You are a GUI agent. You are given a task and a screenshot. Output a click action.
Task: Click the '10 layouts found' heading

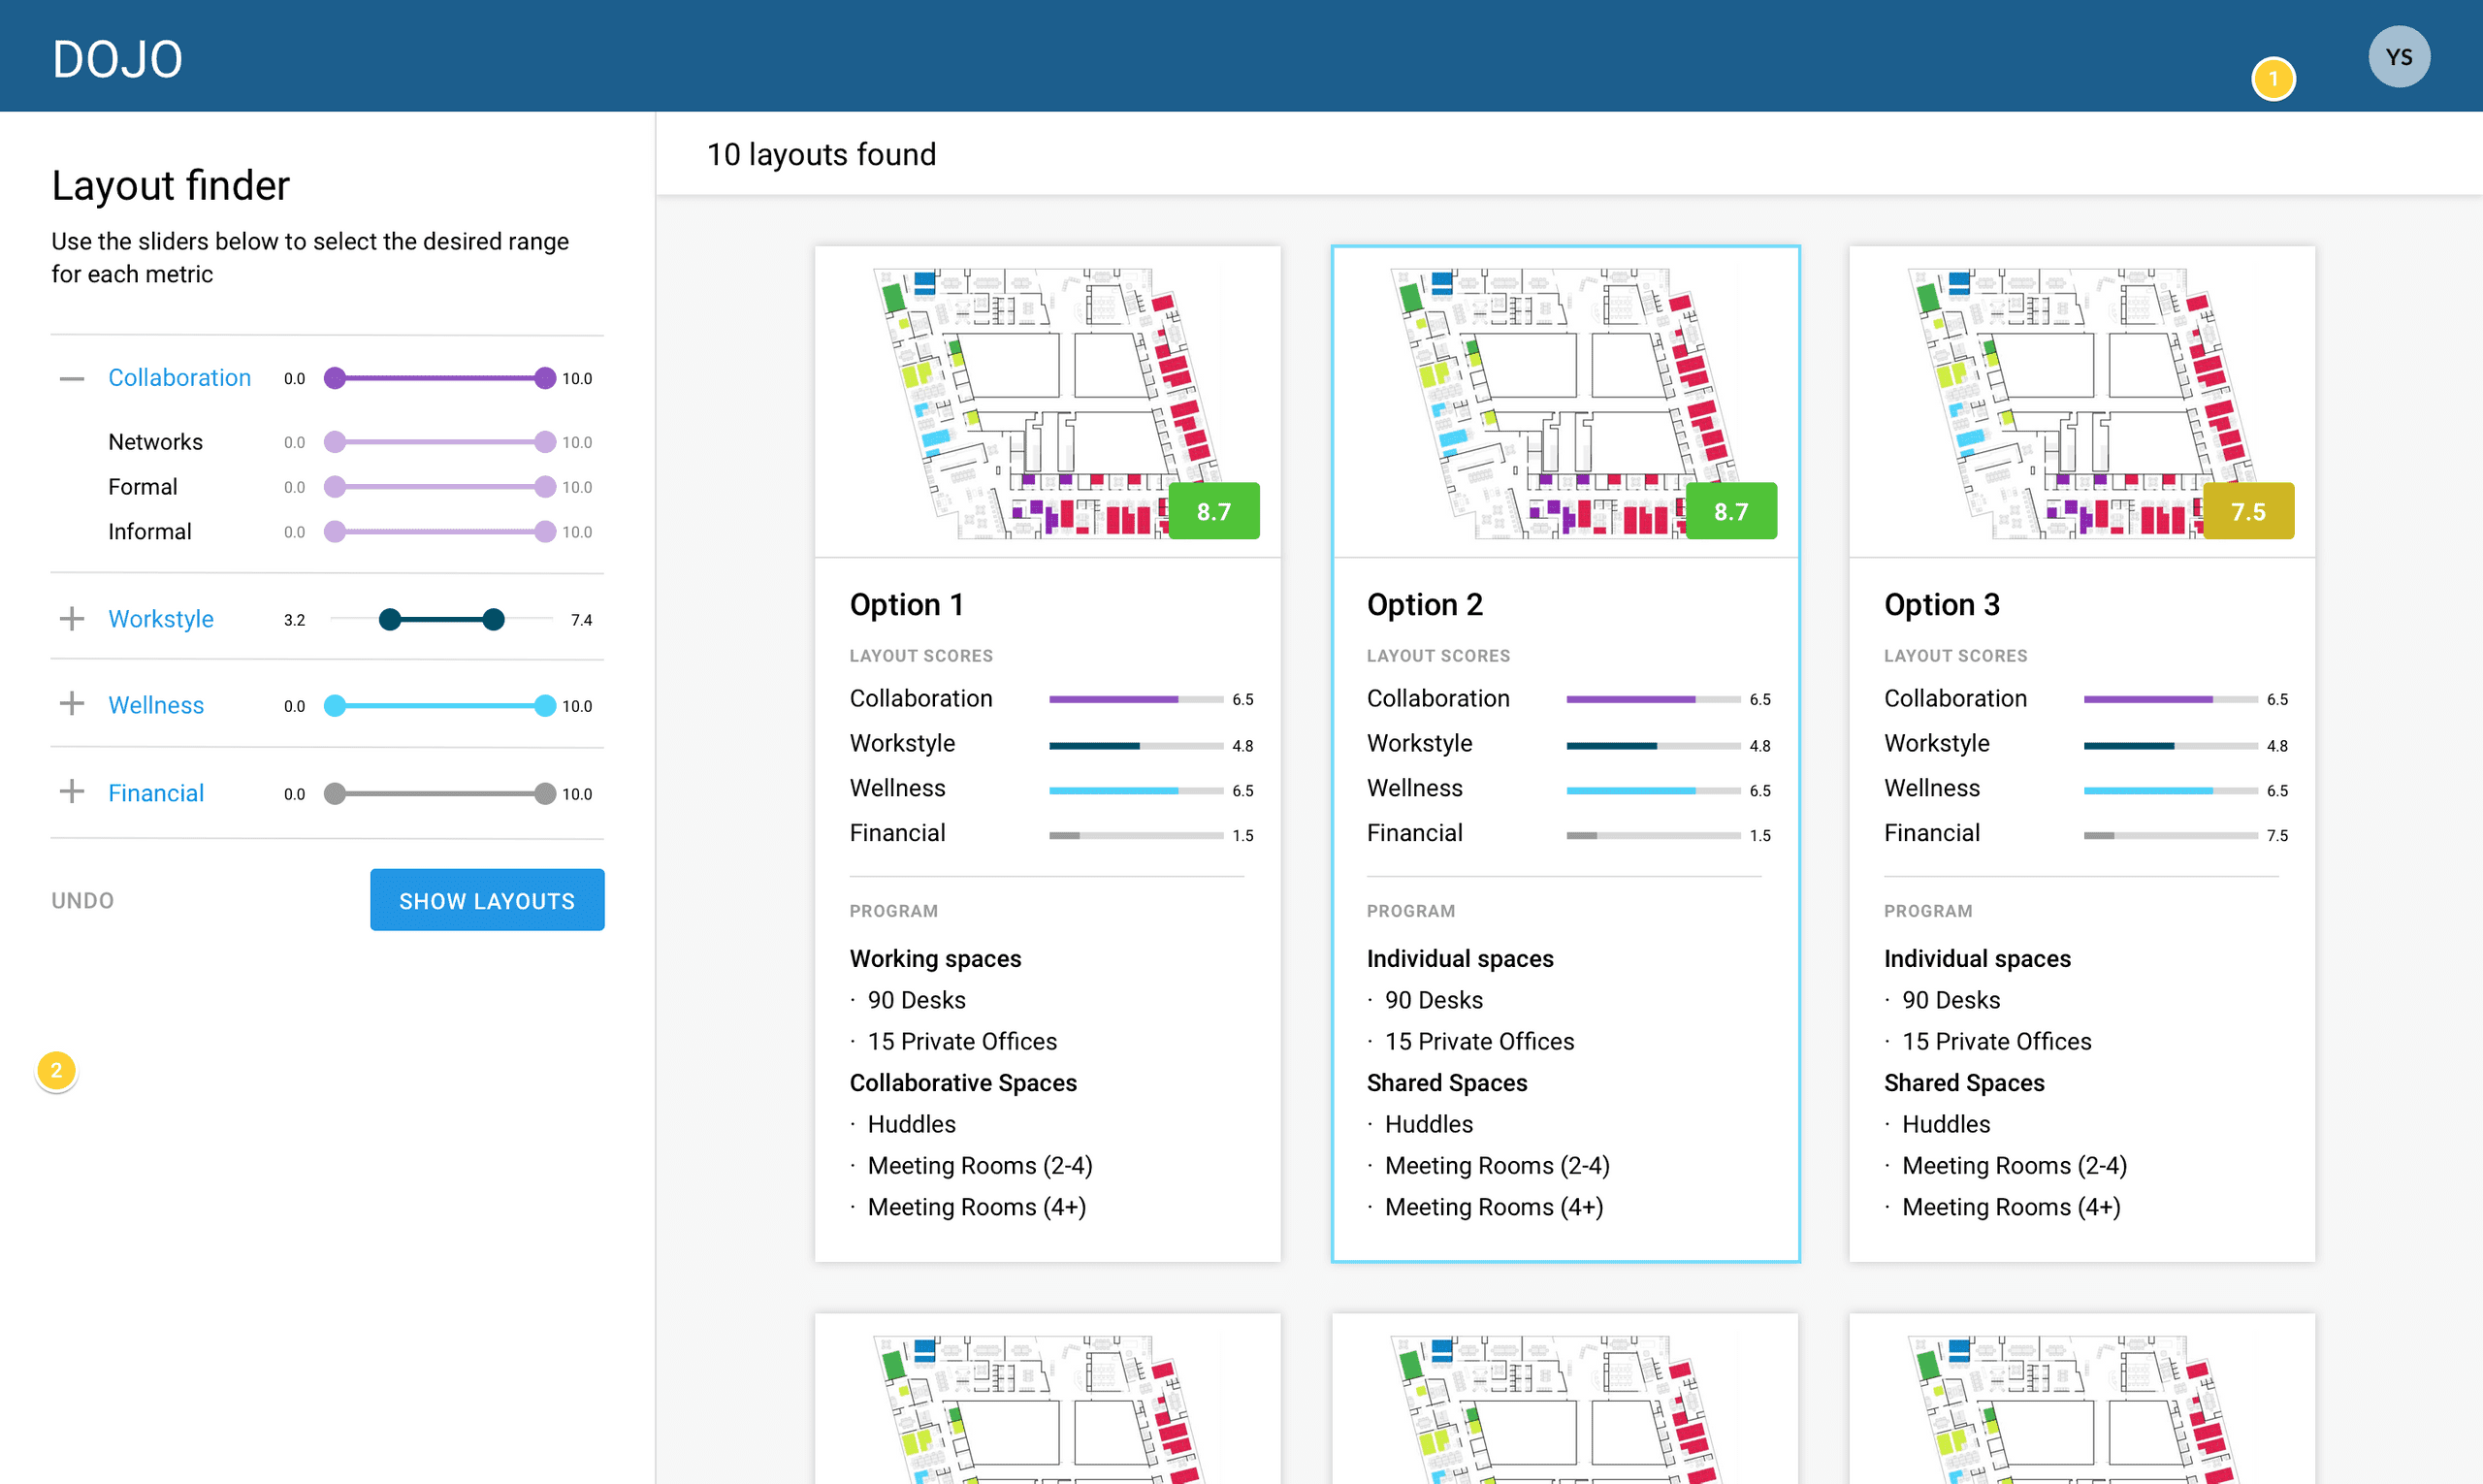pos(821,154)
